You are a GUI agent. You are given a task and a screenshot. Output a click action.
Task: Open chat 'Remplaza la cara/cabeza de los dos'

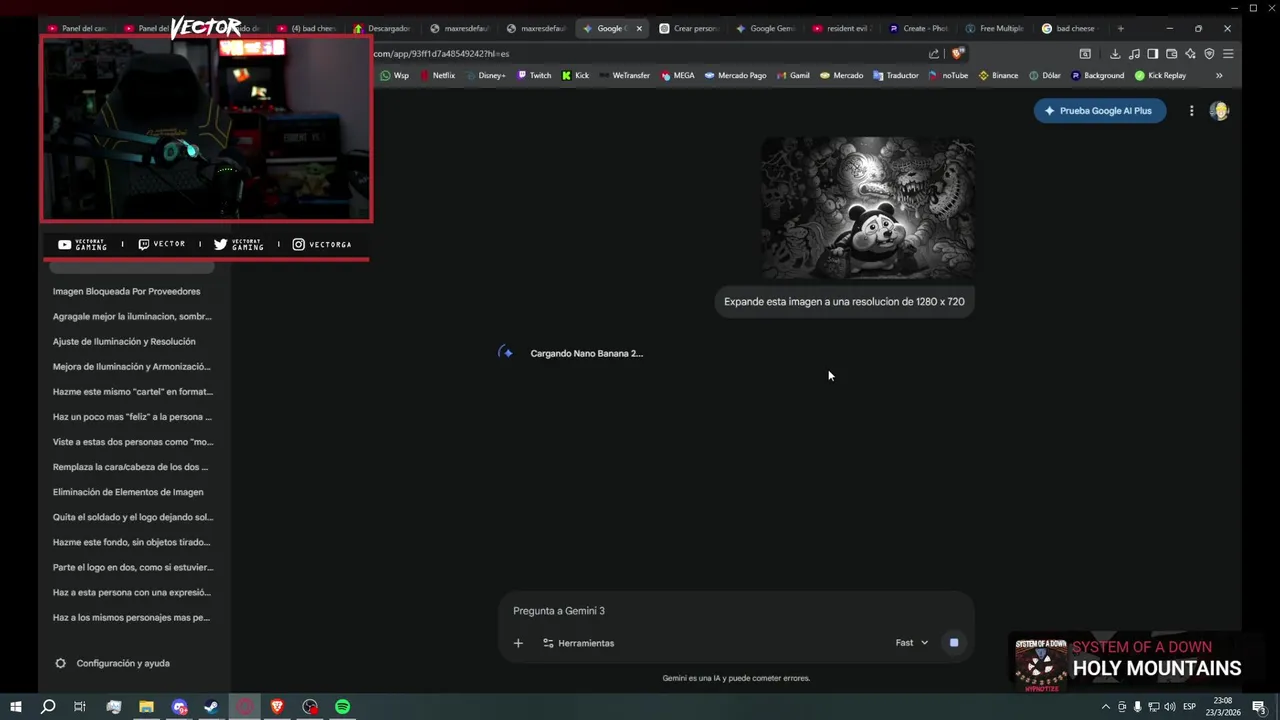[x=132, y=467]
